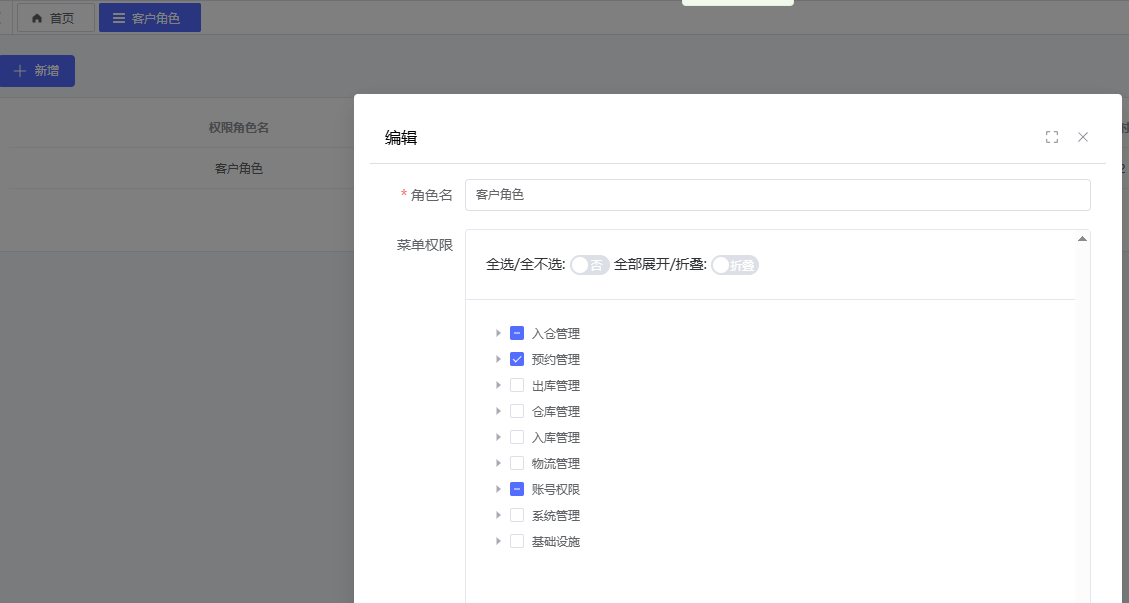Click the list icon on the 客户角色 tab
Image resolution: width=1129 pixels, height=603 pixels.
click(119, 18)
